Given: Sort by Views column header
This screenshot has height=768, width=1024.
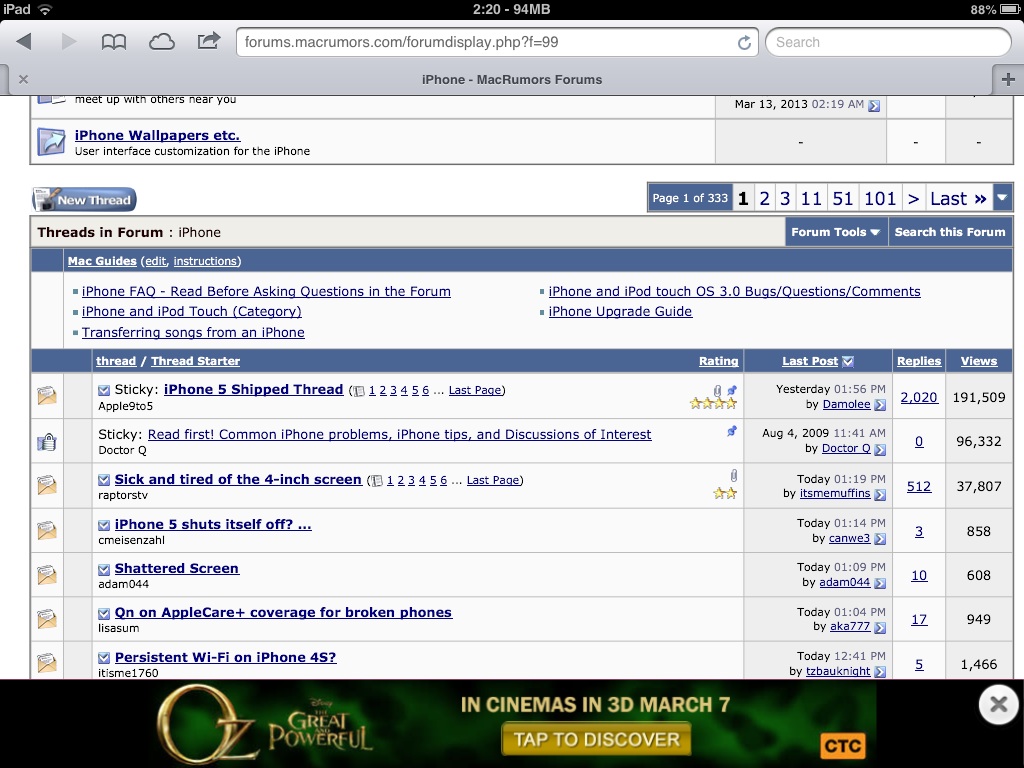Looking at the screenshot, I should click(x=978, y=361).
